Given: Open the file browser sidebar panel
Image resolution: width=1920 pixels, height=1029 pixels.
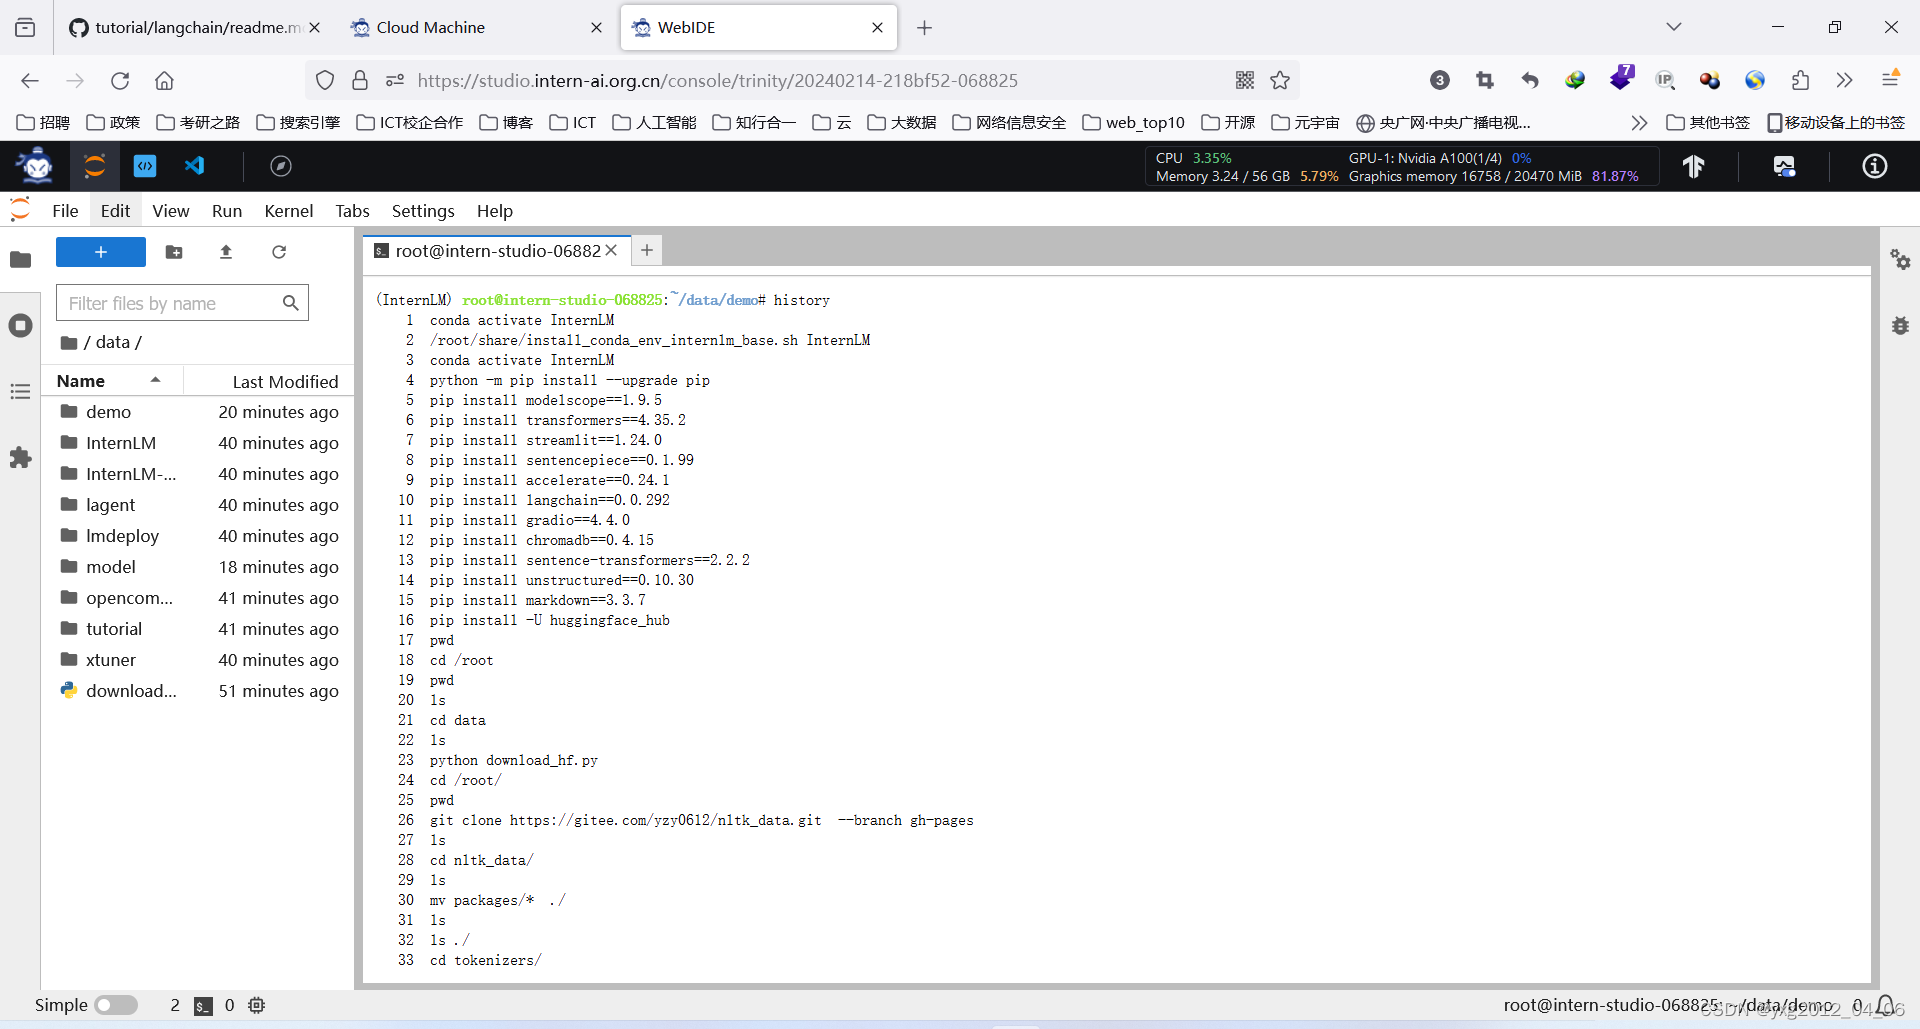Looking at the screenshot, I should coord(20,260).
